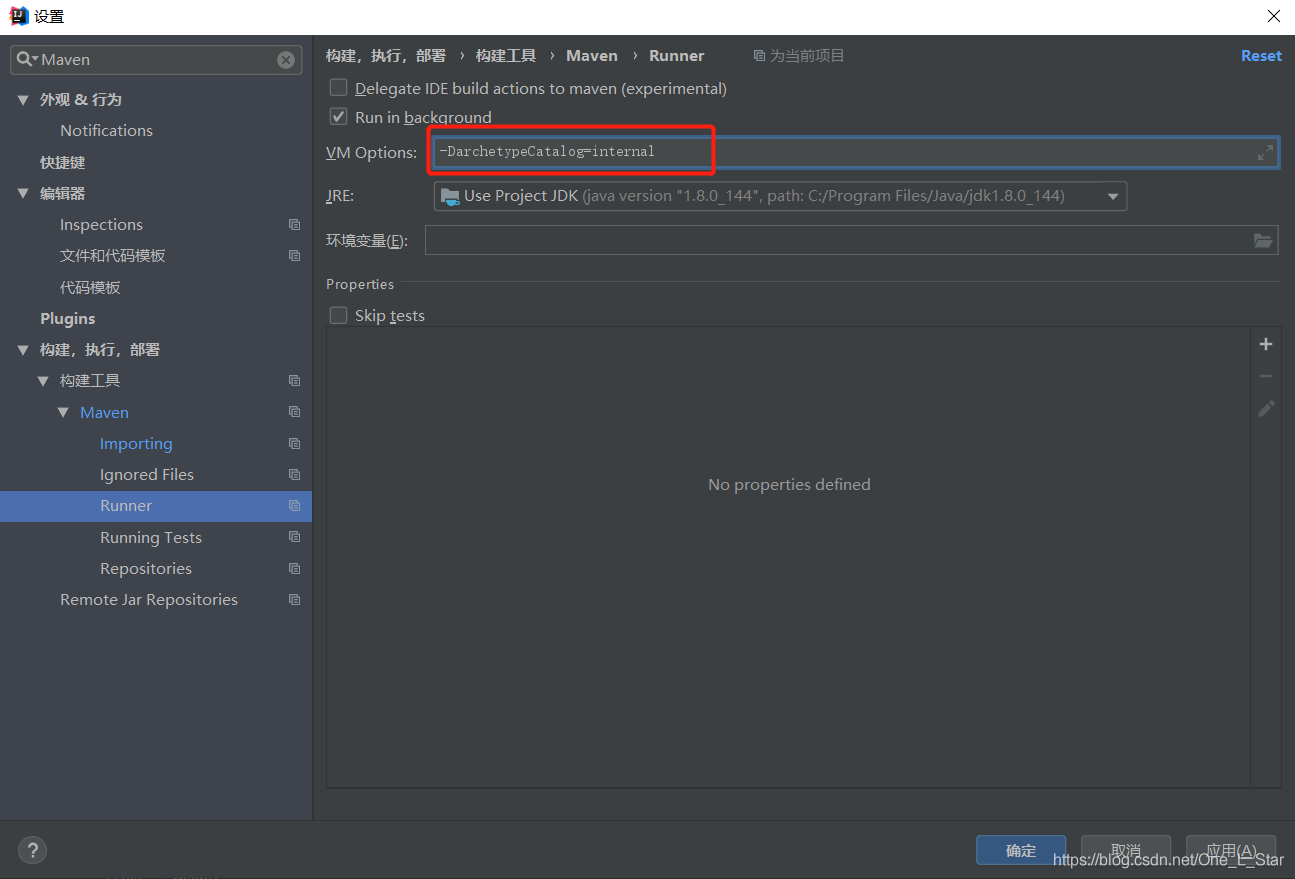Select 文件和代码模板 page
This screenshot has height=879, width=1295.
tap(112, 255)
